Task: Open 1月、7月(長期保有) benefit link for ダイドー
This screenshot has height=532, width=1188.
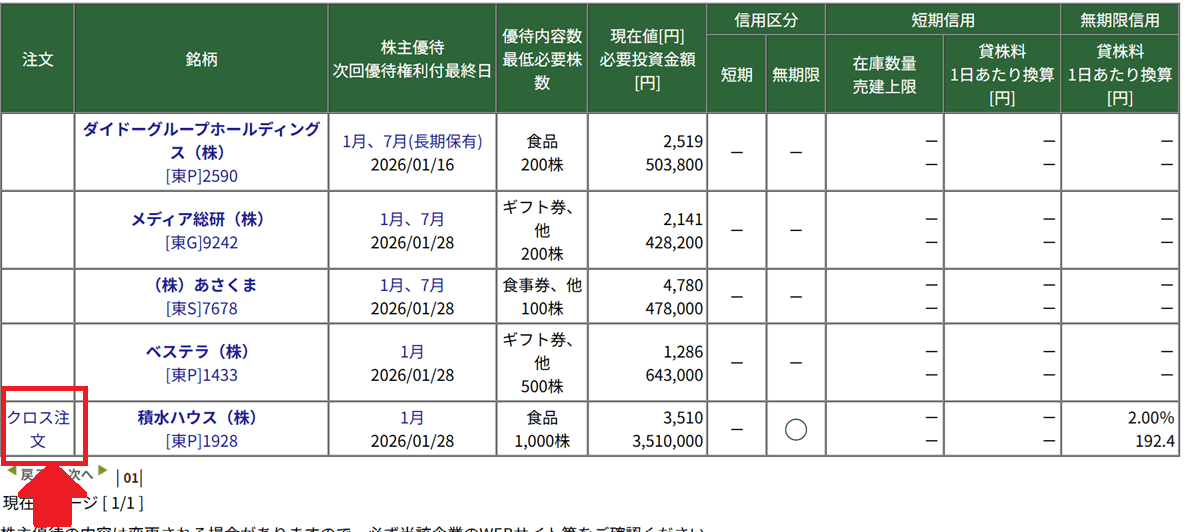Action: tap(412, 142)
